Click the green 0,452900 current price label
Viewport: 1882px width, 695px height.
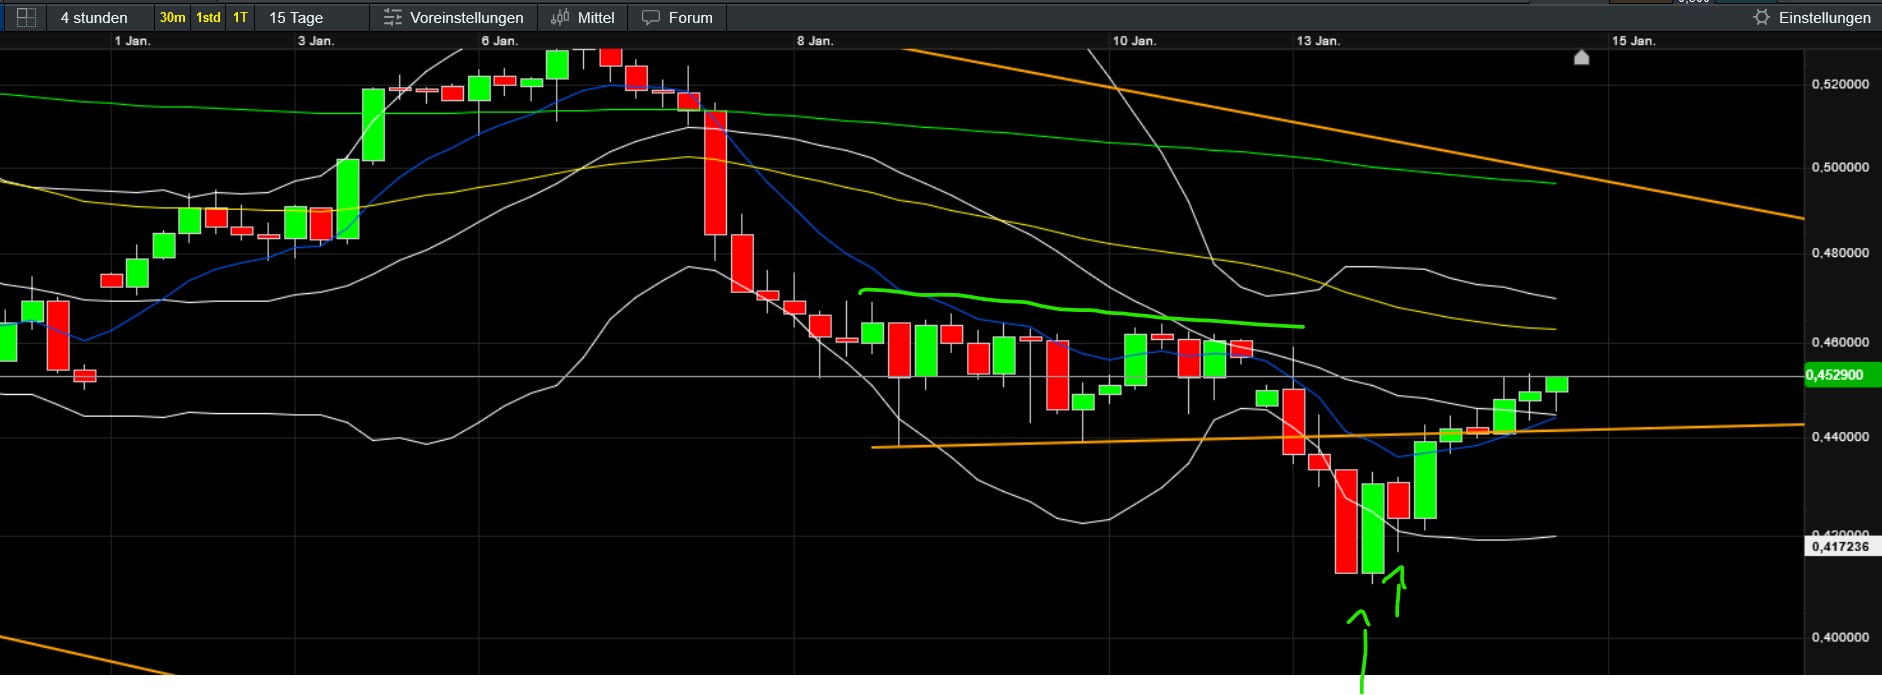(1842, 375)
